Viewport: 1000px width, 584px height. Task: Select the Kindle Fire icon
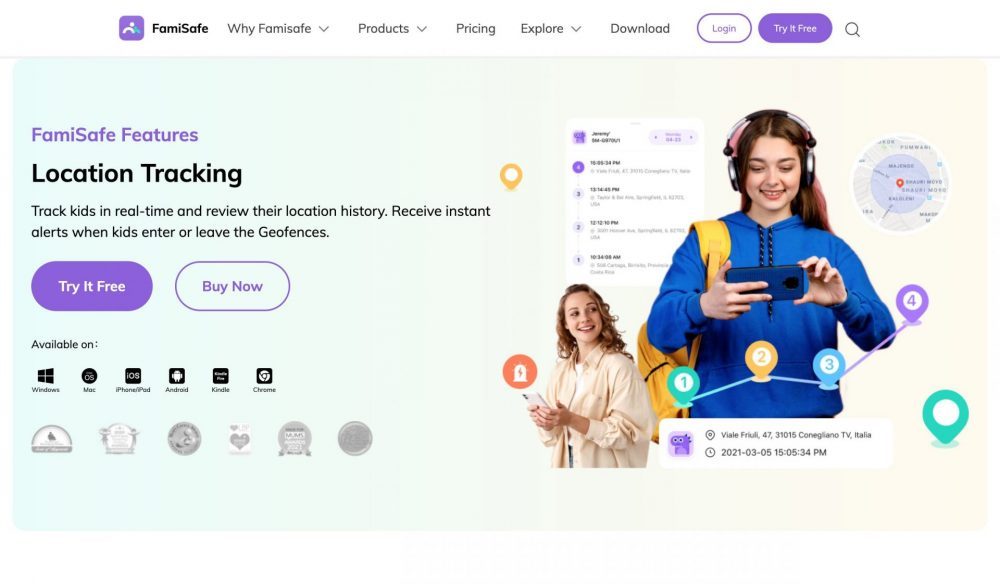[221, 376]
